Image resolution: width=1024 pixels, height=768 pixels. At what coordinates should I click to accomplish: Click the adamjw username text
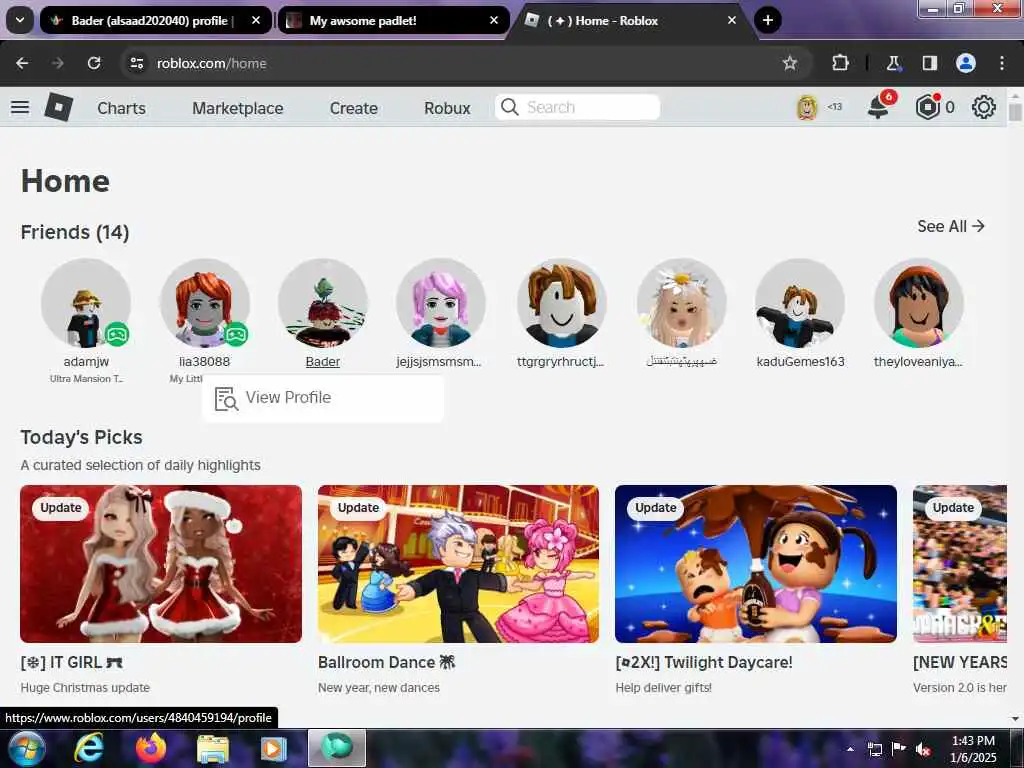[x=86, y=362]
